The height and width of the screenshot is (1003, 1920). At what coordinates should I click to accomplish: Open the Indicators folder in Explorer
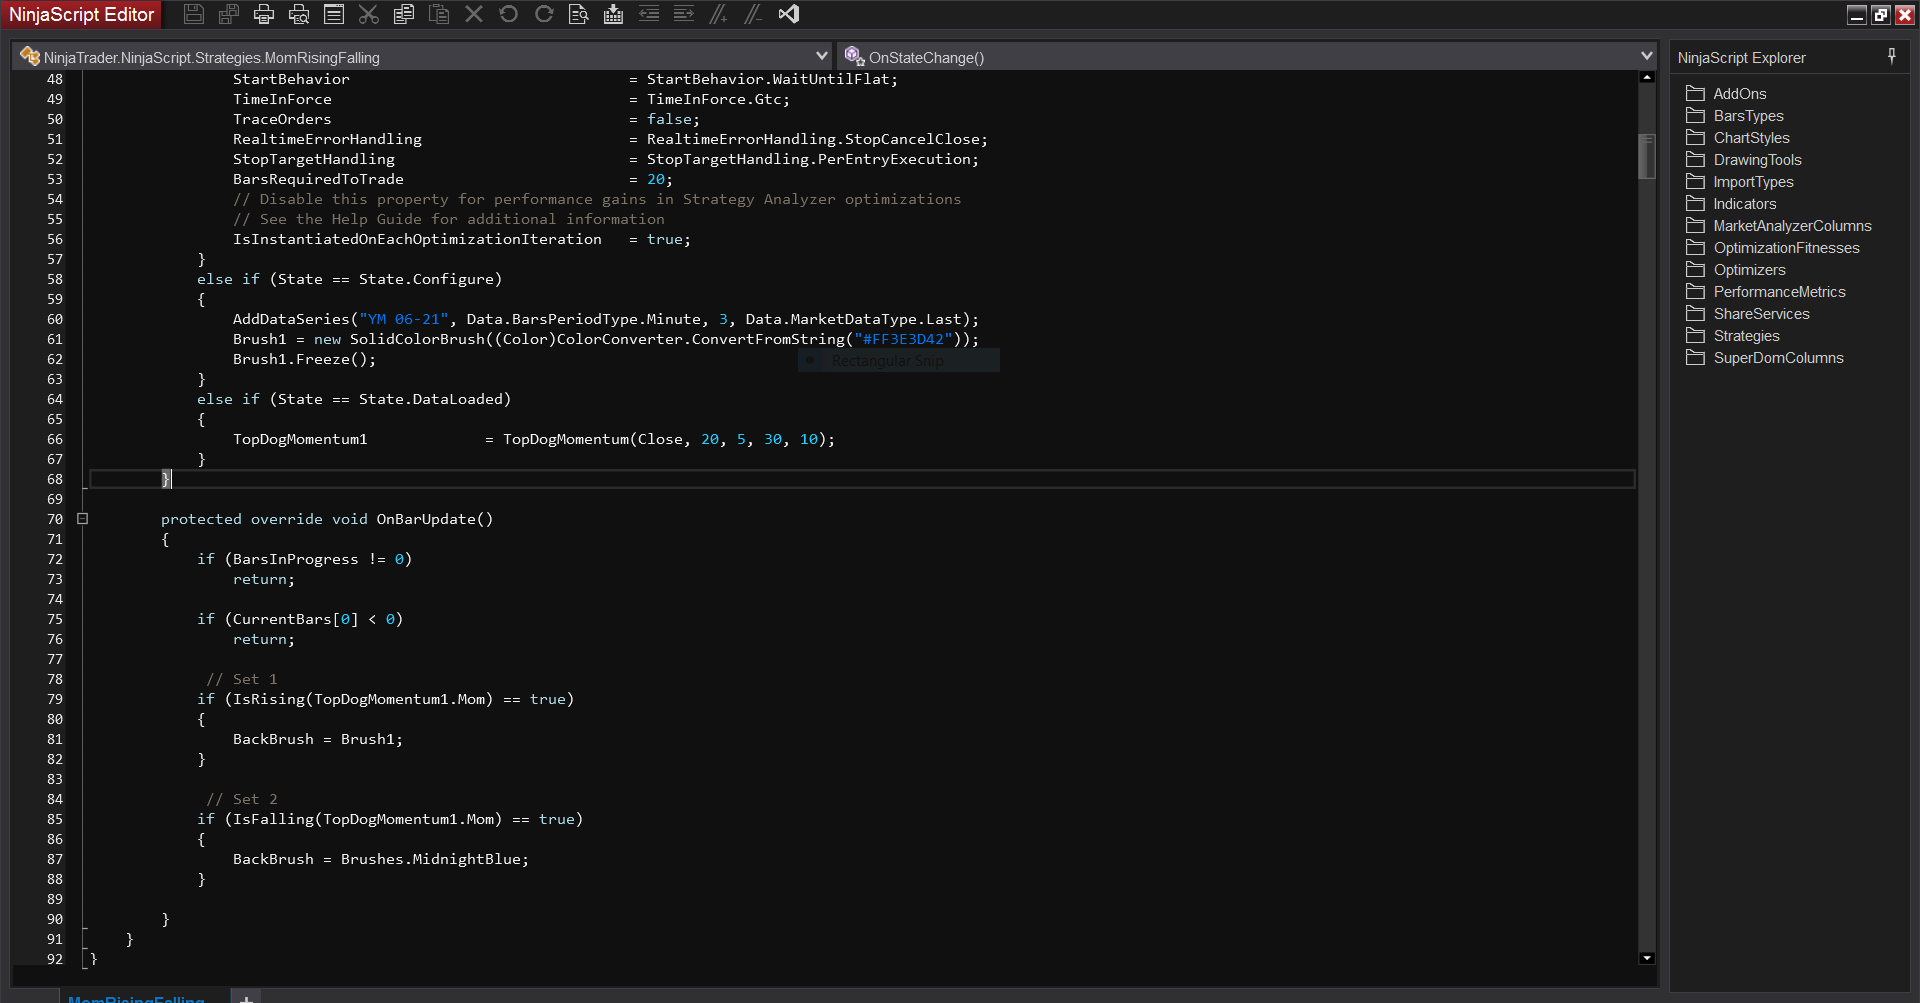pyautogui.click(x=1744, y=204)
